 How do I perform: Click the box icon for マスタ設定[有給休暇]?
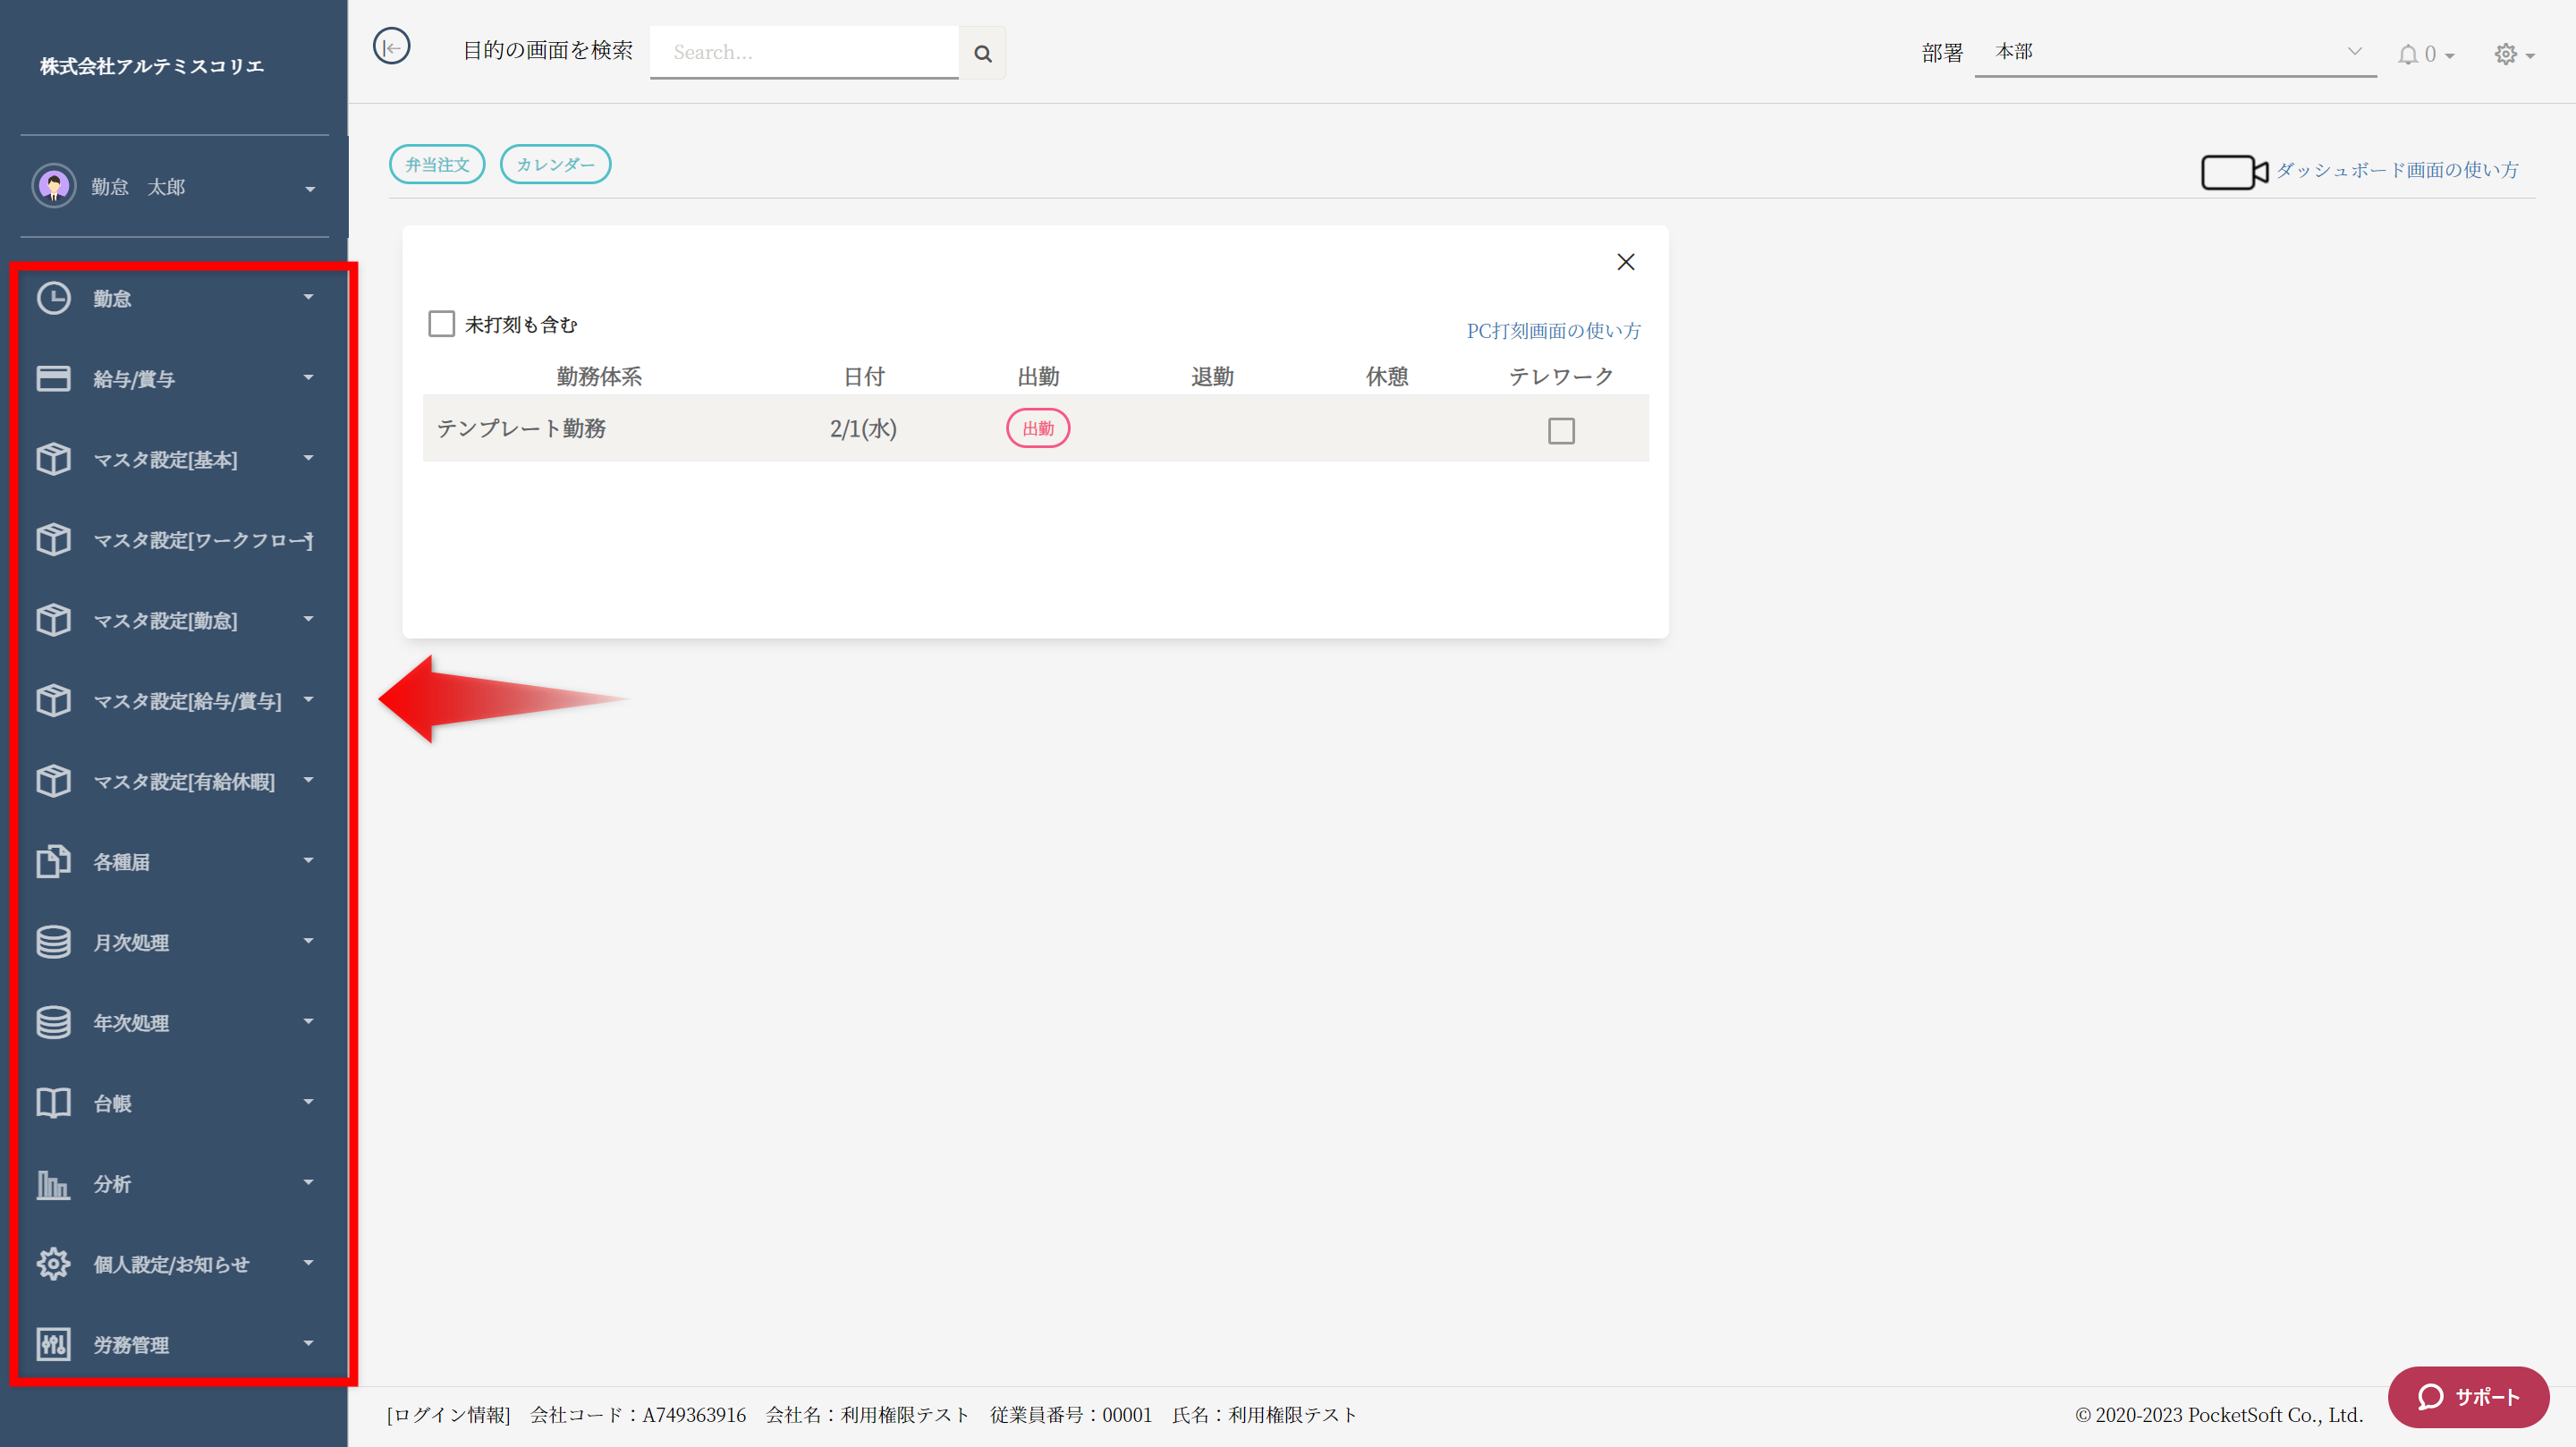click(x=53, y=781)
